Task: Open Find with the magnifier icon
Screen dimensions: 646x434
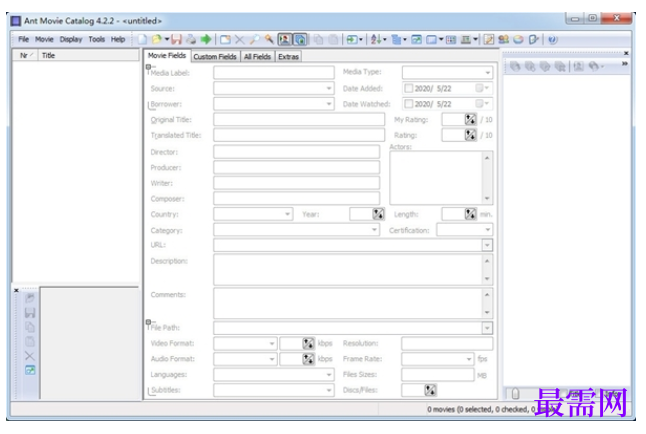Action: 254,40
